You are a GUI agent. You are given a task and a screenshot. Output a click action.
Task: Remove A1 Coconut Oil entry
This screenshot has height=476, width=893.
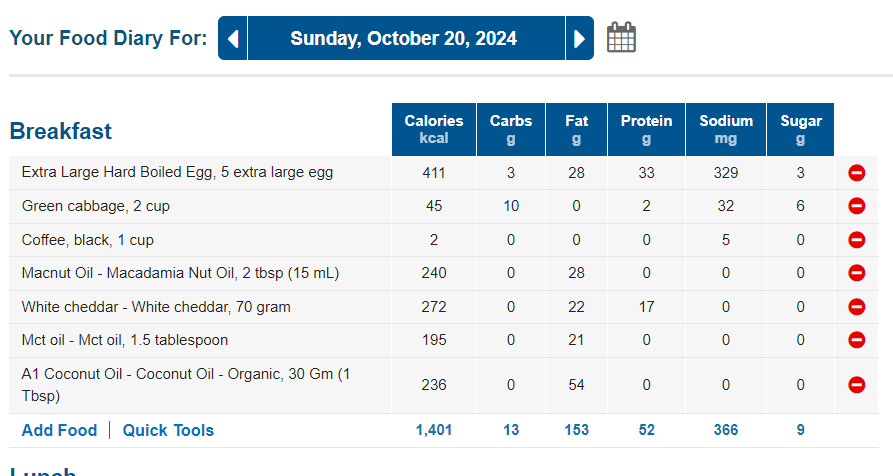coord(856,384)
